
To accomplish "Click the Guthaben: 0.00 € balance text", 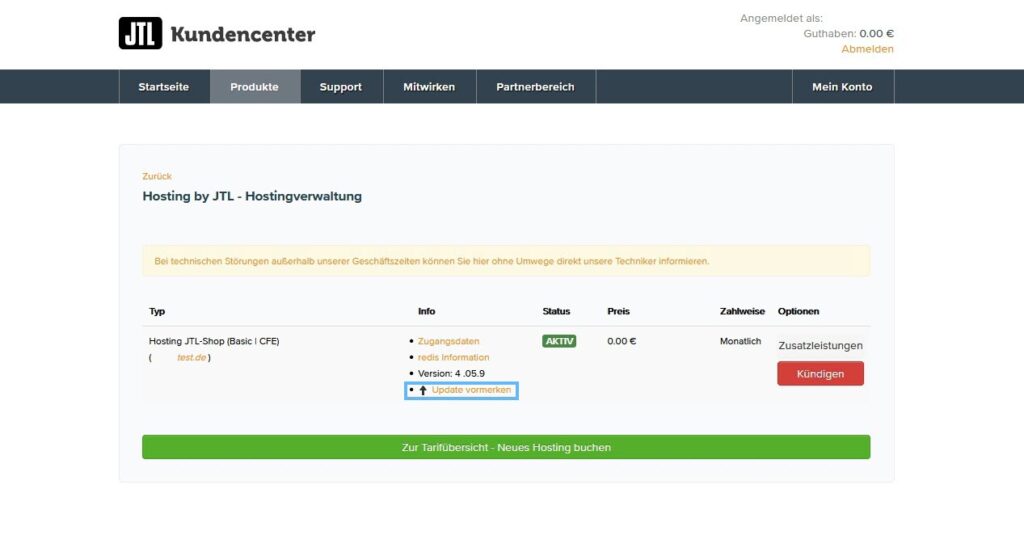I will (x=848, y=33).
